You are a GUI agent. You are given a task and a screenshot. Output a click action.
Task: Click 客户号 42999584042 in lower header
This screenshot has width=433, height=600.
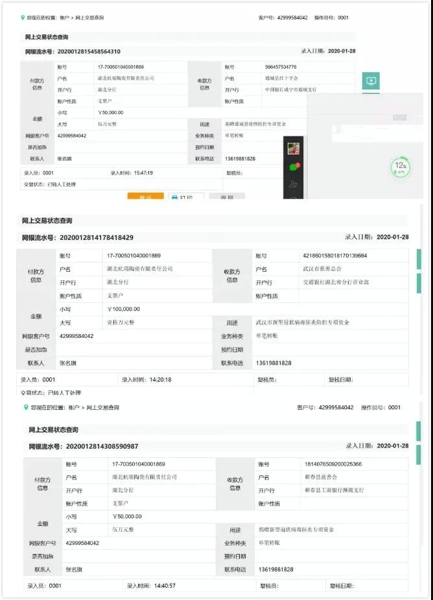pyautogui.click(x=325, y=408)
